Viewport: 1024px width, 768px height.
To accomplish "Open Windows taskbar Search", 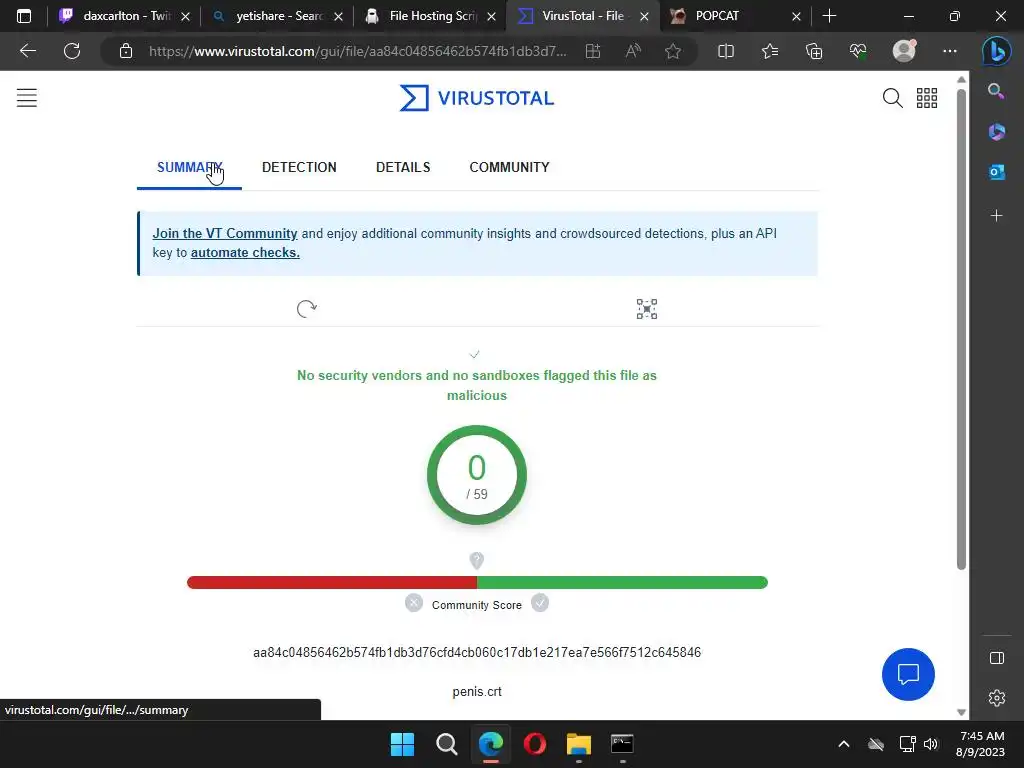I will click(447, 744).
